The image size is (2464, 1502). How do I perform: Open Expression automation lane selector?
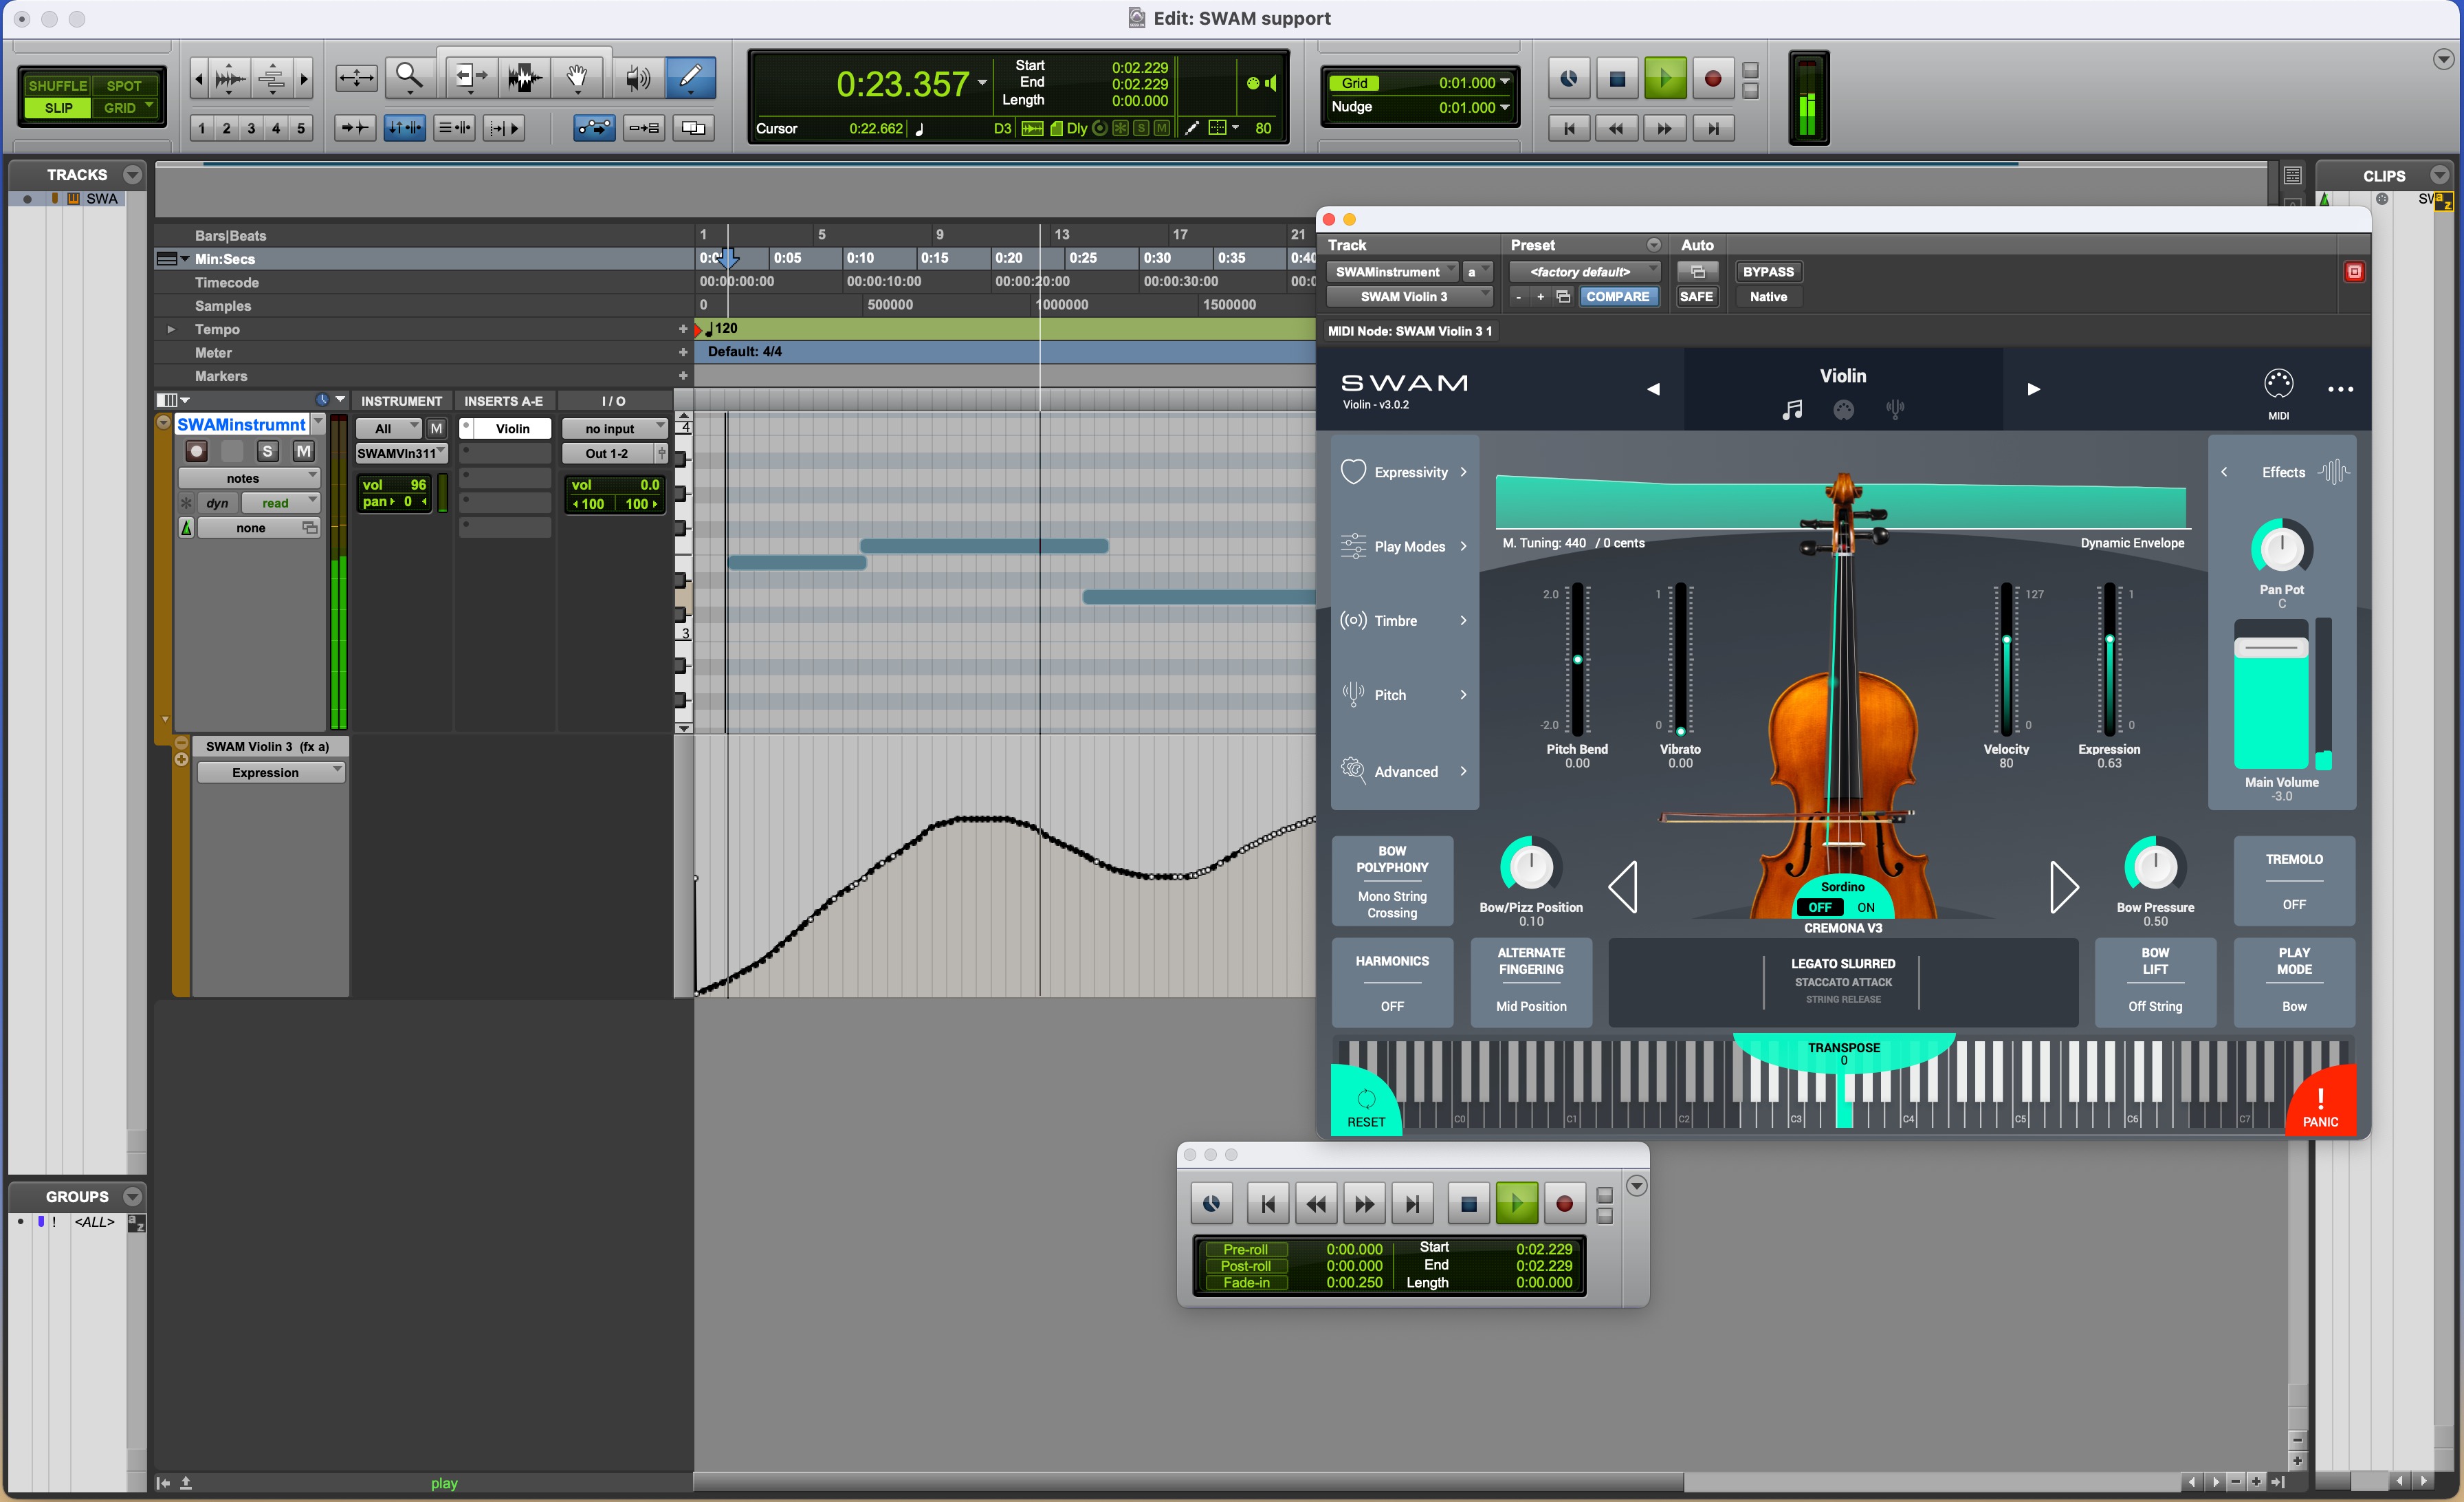pyautogui.click(x=270, y=772)
